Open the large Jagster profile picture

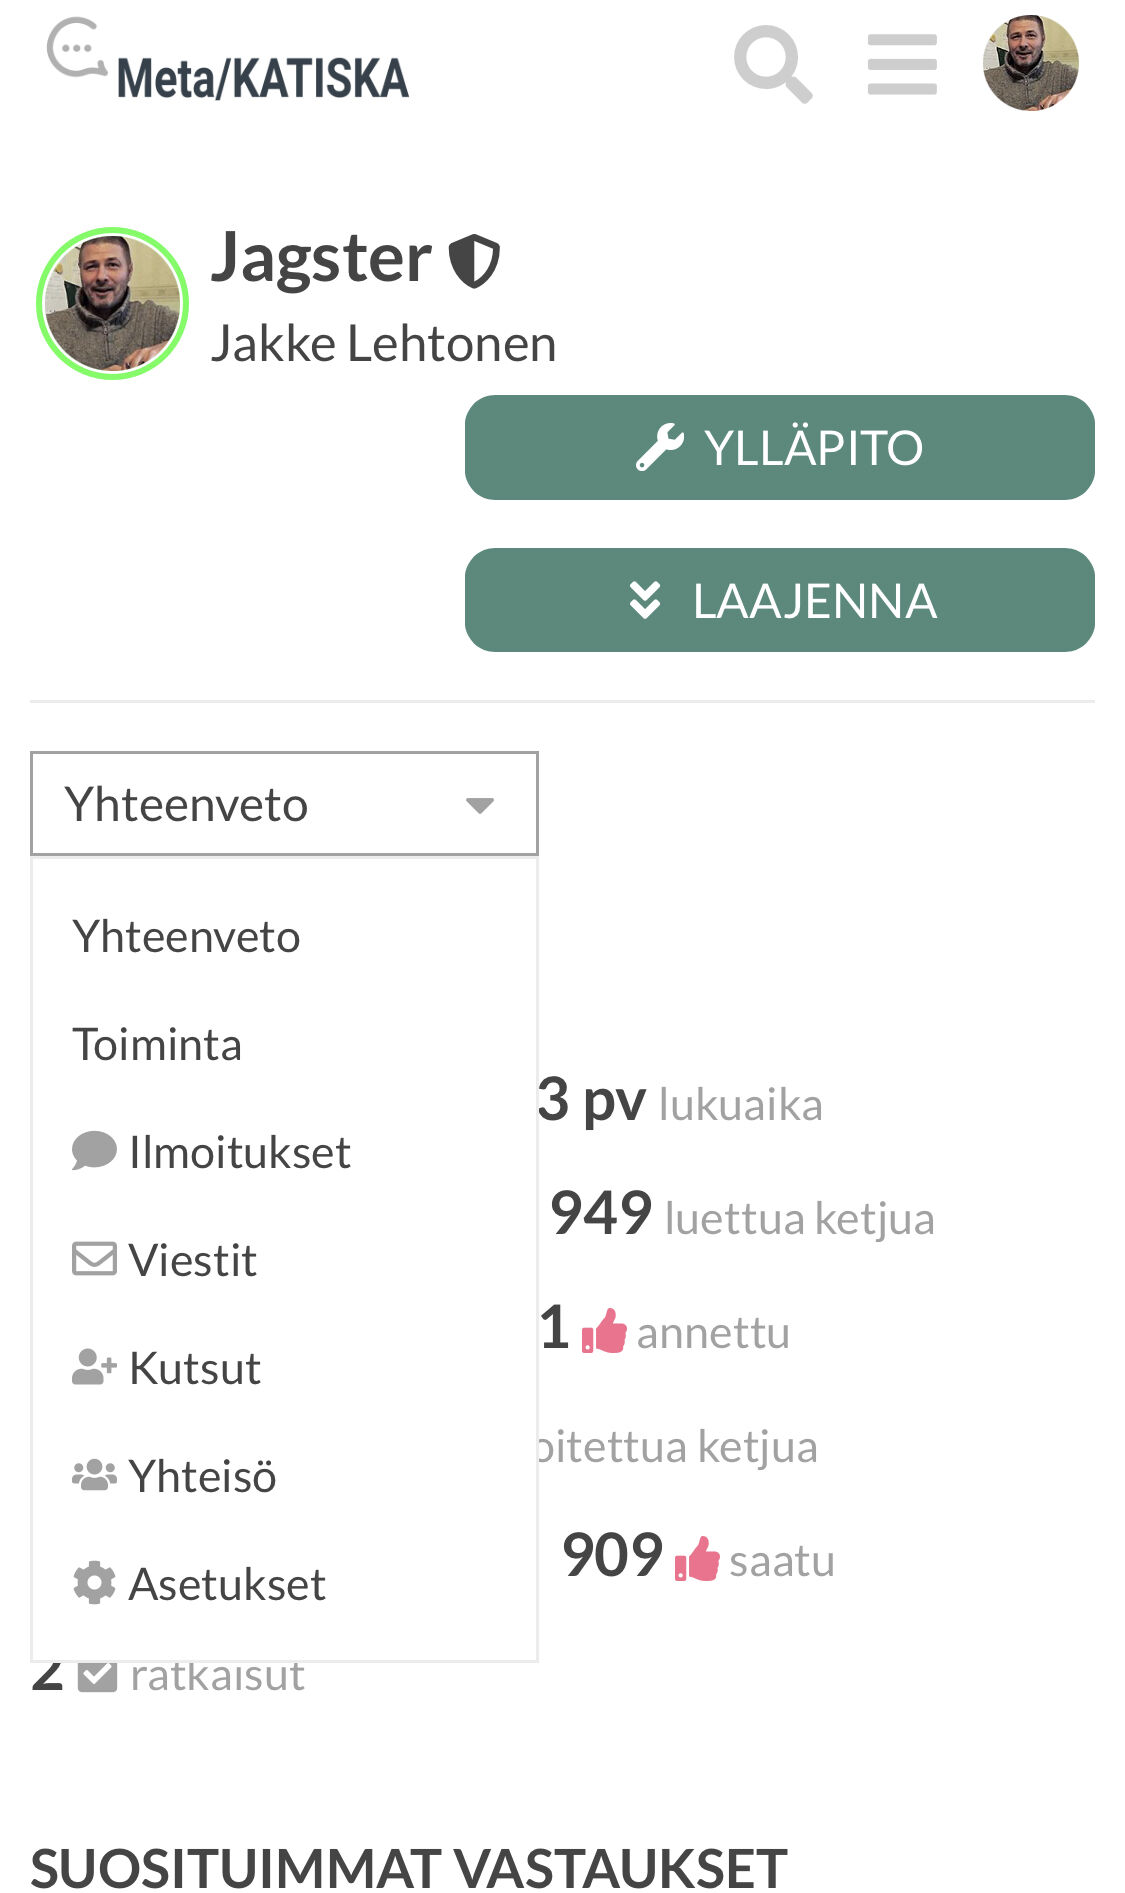[x=112, y=303]
